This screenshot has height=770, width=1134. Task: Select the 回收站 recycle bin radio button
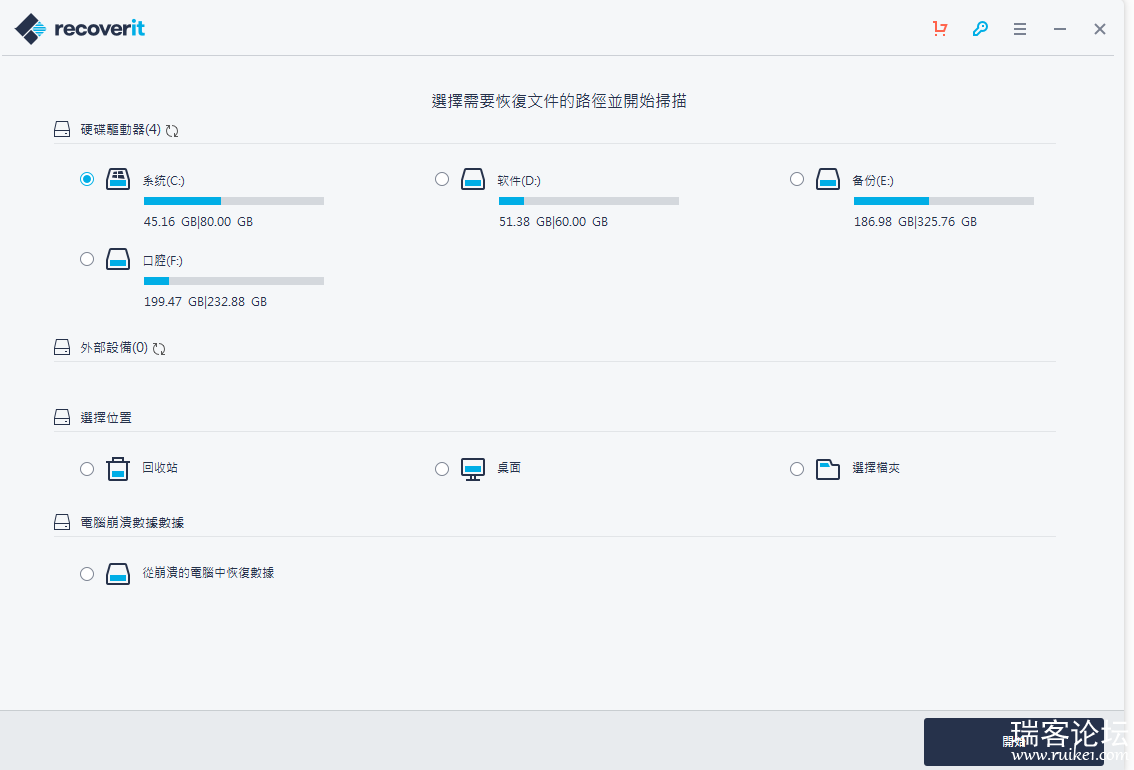87,469
